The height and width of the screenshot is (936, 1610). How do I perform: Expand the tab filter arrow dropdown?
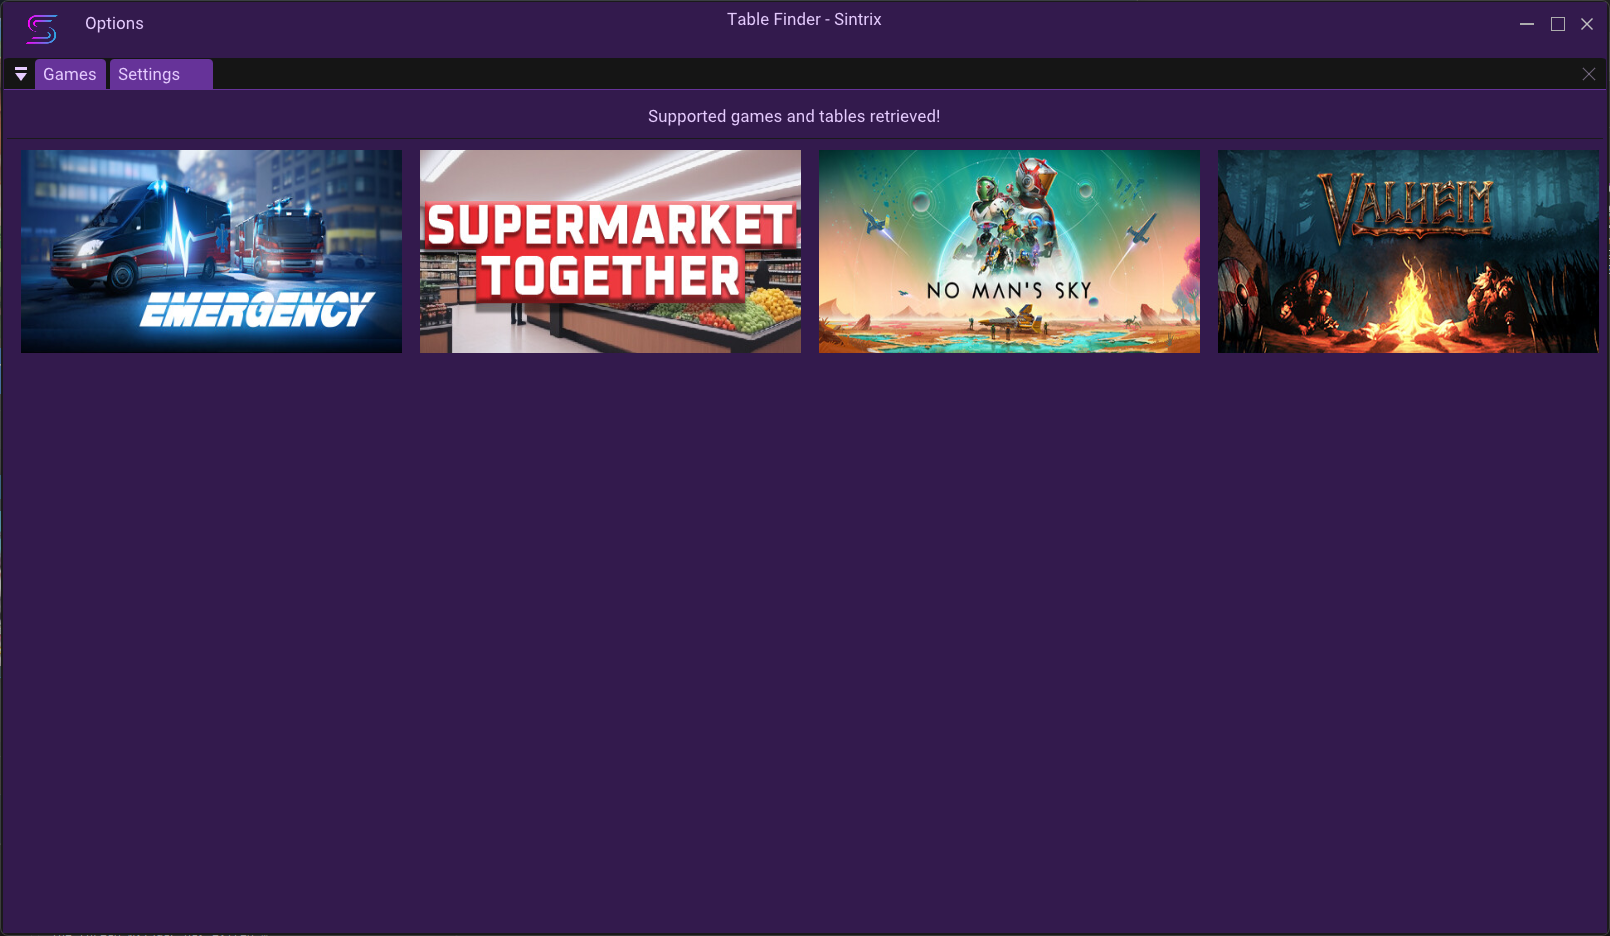(x=20, y=73)
